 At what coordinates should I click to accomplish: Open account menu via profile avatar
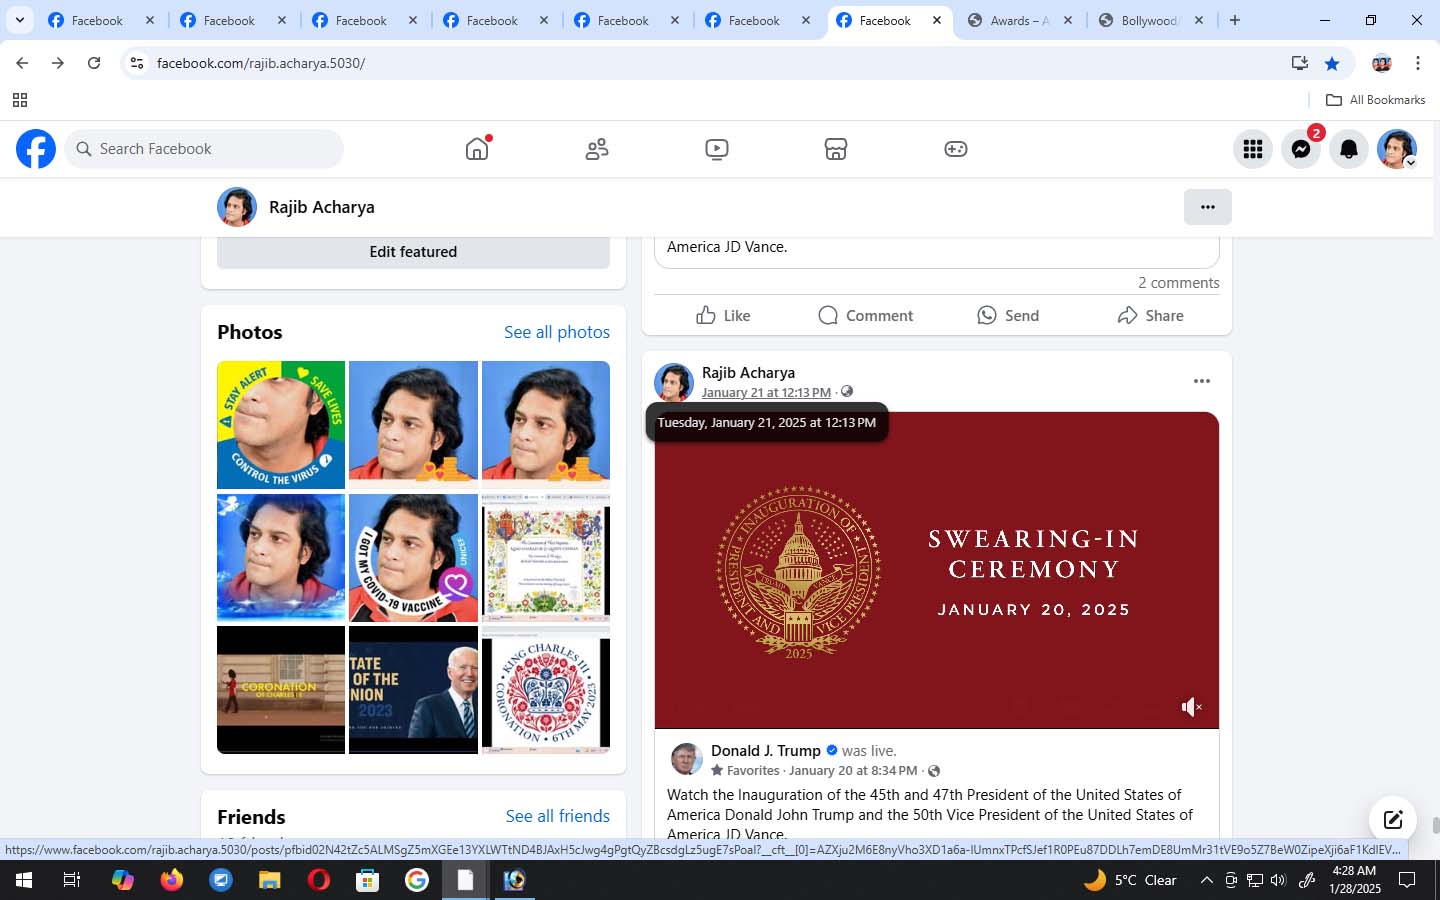point(1397,149)
